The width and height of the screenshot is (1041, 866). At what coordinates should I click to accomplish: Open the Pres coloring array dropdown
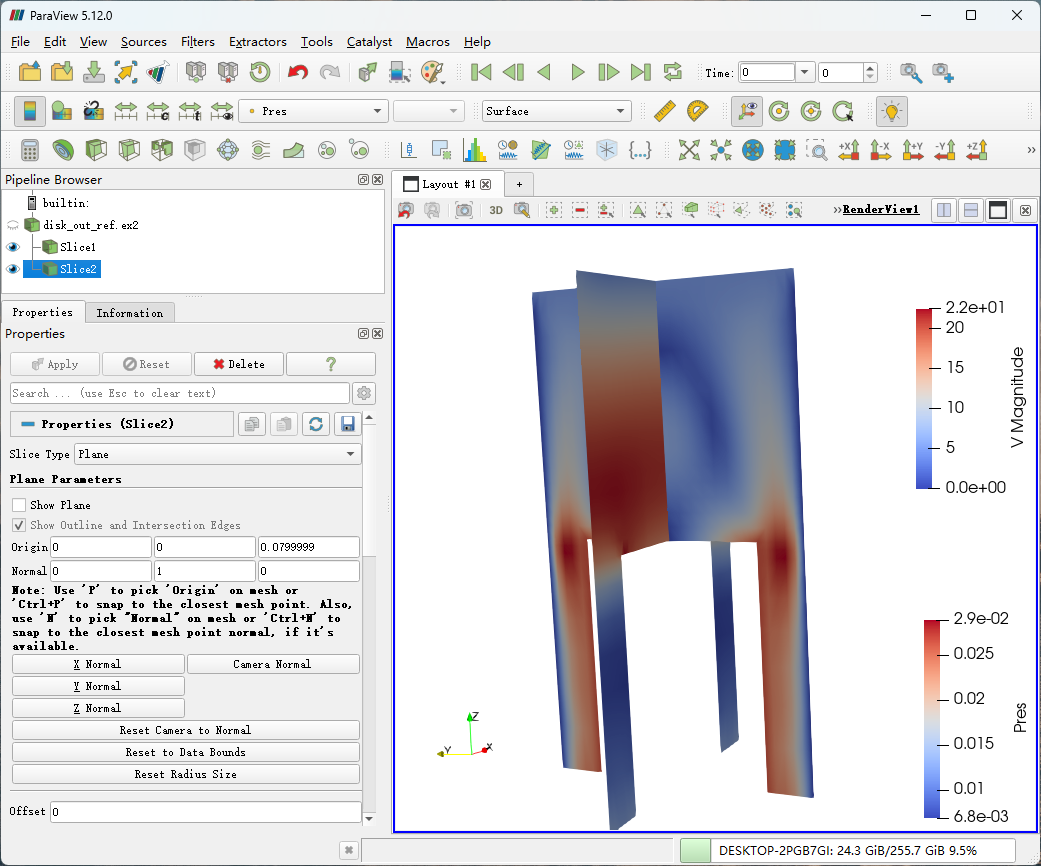(x=313, y=111)
